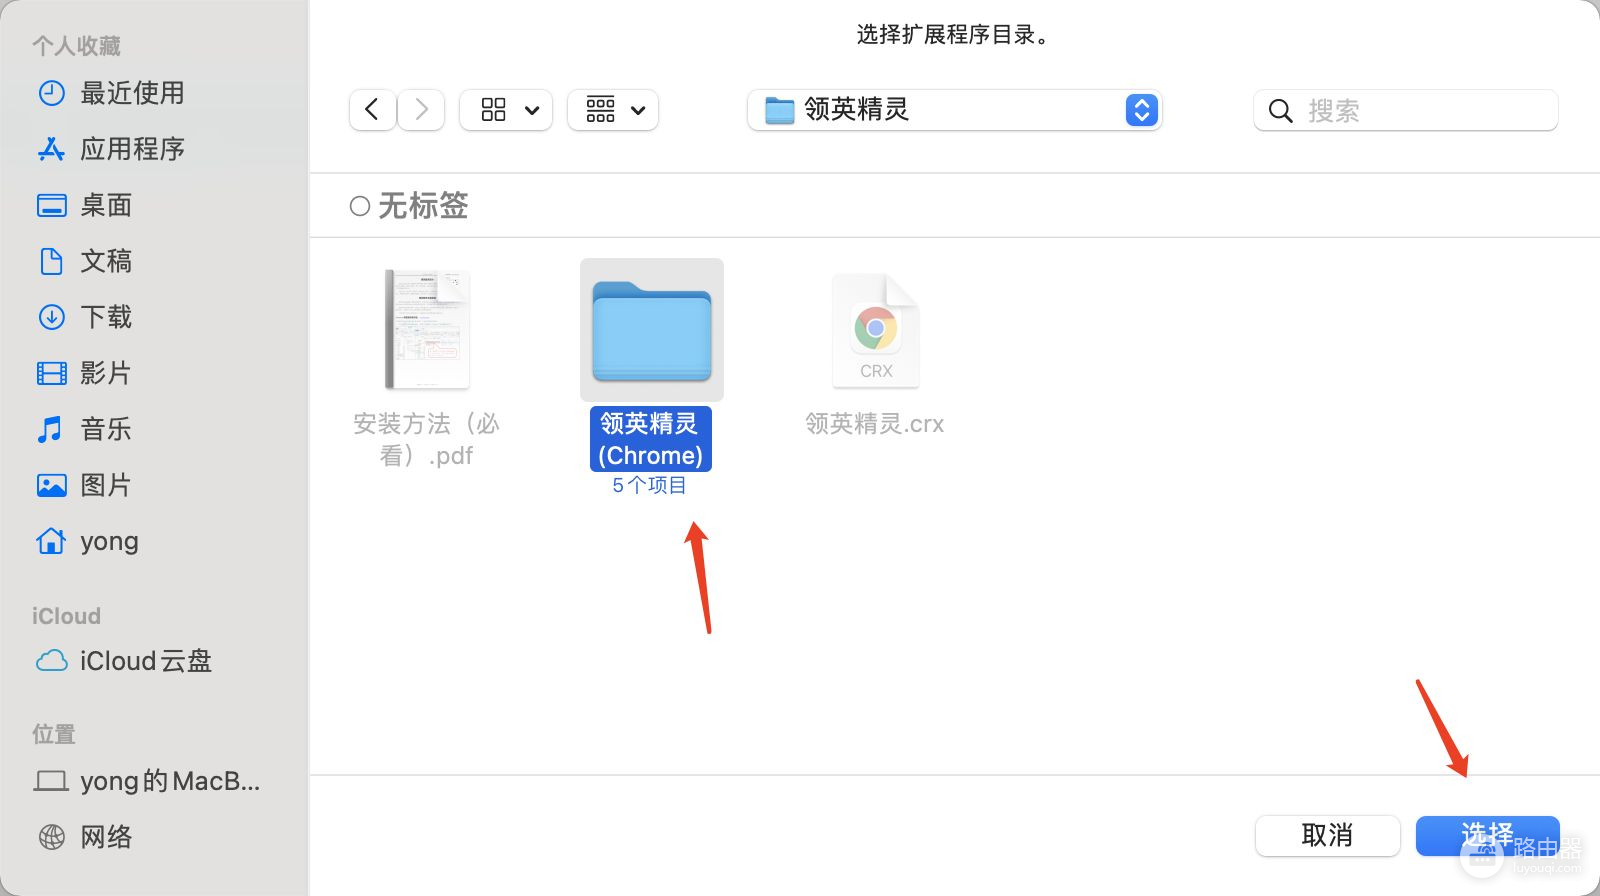Select the 领英精灵 (Chrome) folder
The image size is (1600, 896).
tap(651, 332)
